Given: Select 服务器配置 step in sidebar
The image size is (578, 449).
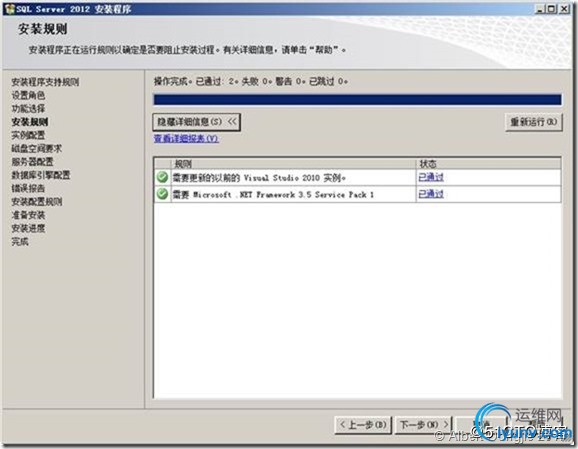Looking at the screenshot, I should (x=32, y=161).
